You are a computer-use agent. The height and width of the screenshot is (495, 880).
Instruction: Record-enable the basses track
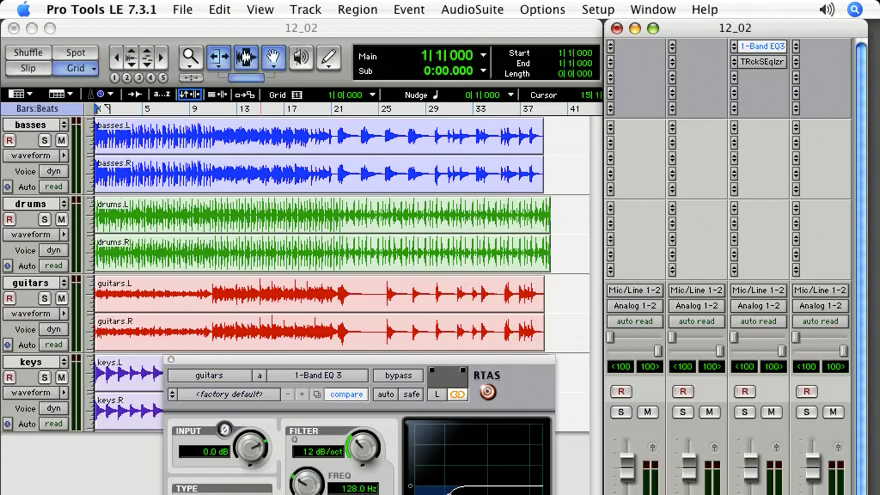pos(10,140)
